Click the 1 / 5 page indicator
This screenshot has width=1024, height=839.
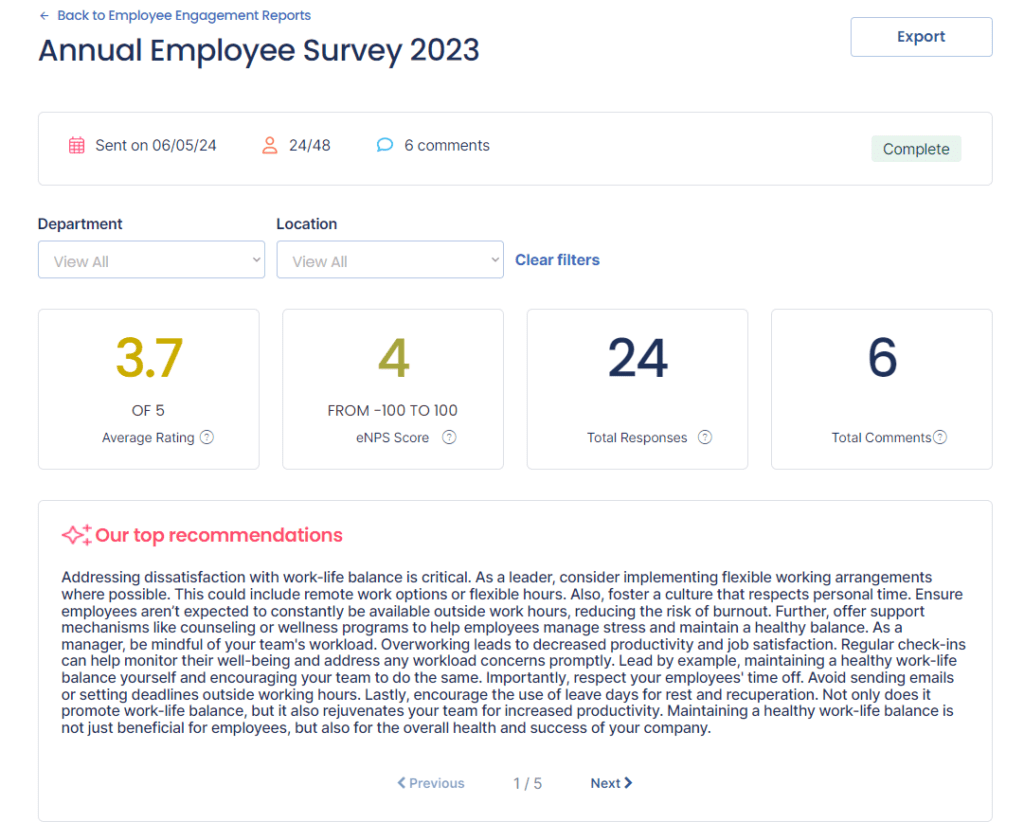(527, 783)
